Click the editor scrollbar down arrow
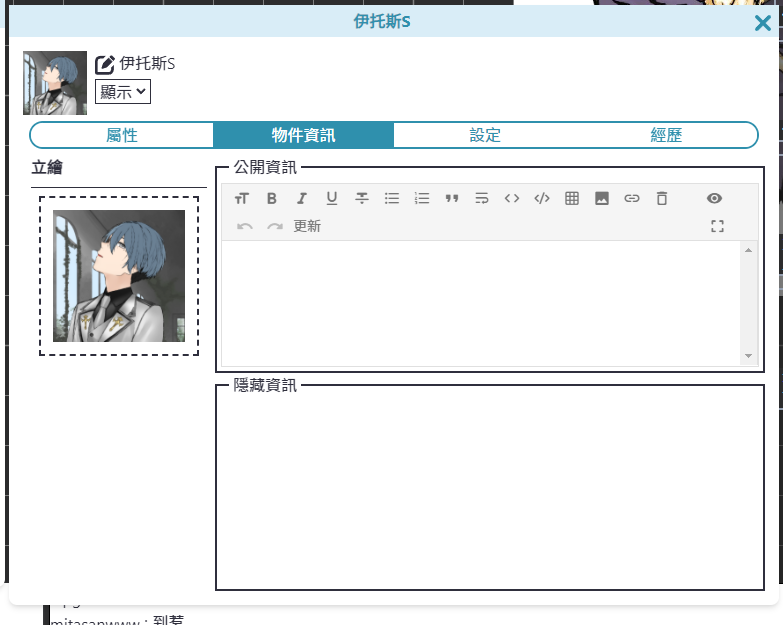This screenshot has width=783, height=625. pyautogui.click(x=748, y=356)
